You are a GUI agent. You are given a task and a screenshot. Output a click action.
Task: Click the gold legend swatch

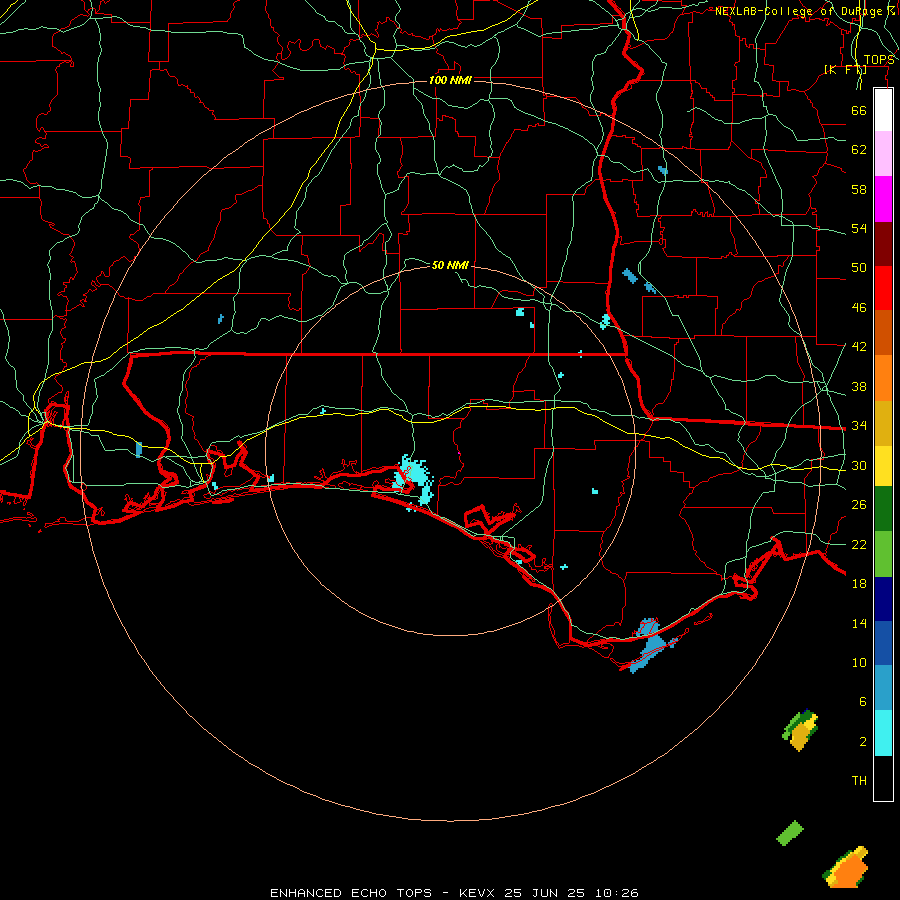point(883,423)
